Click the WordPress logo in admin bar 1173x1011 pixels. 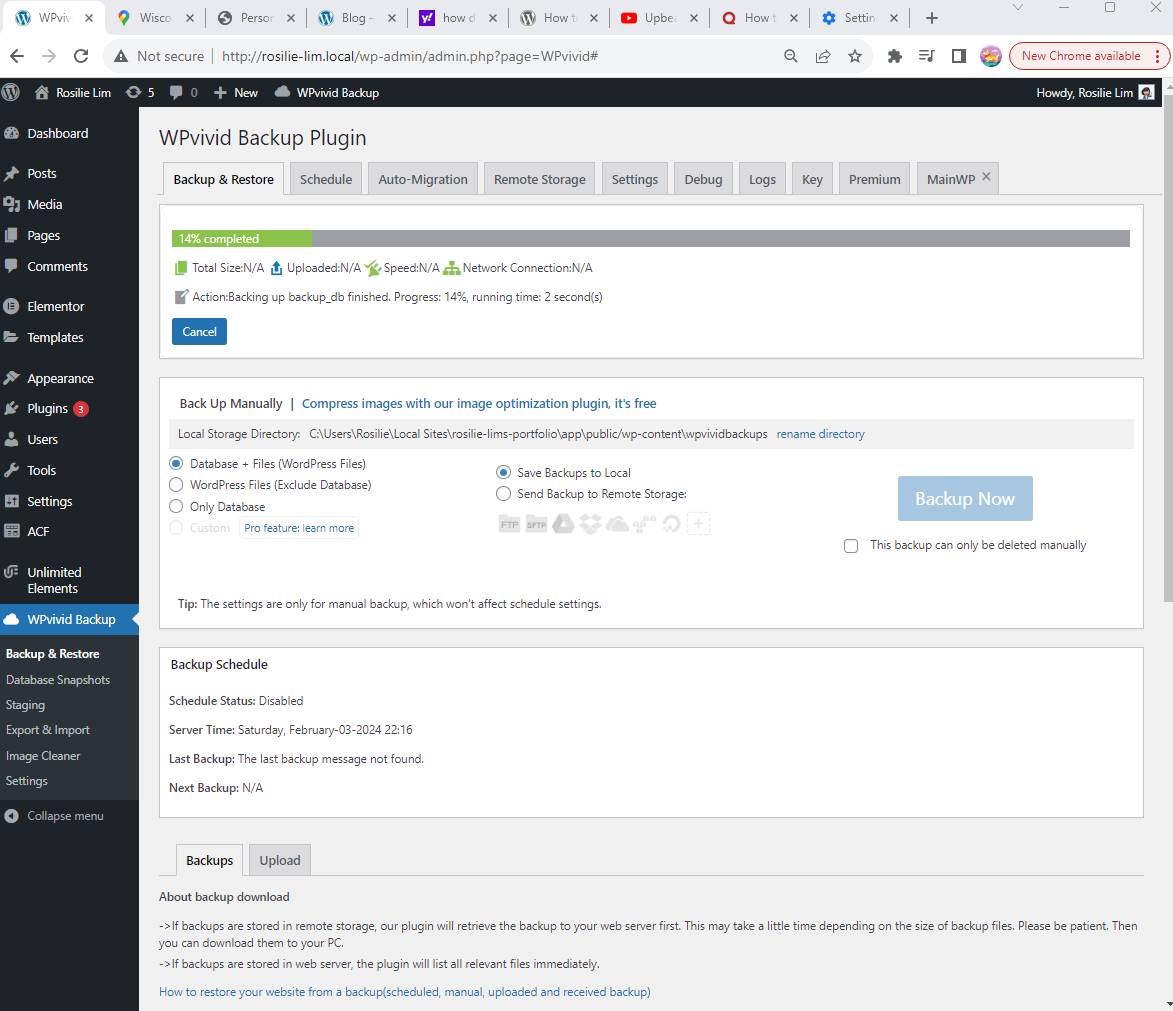11,92
